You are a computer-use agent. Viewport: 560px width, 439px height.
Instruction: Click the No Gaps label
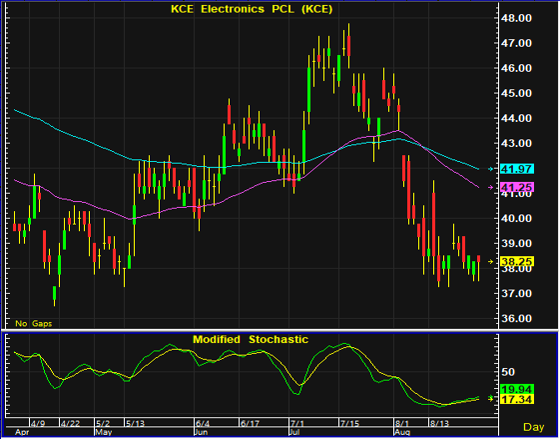[34, 324]
